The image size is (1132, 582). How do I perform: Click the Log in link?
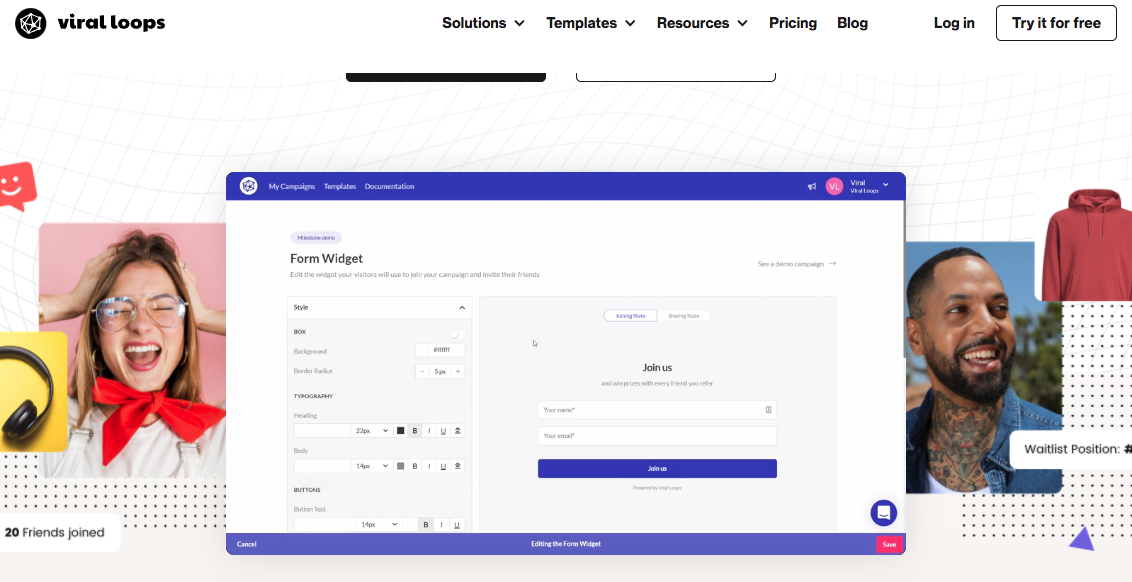954,23
